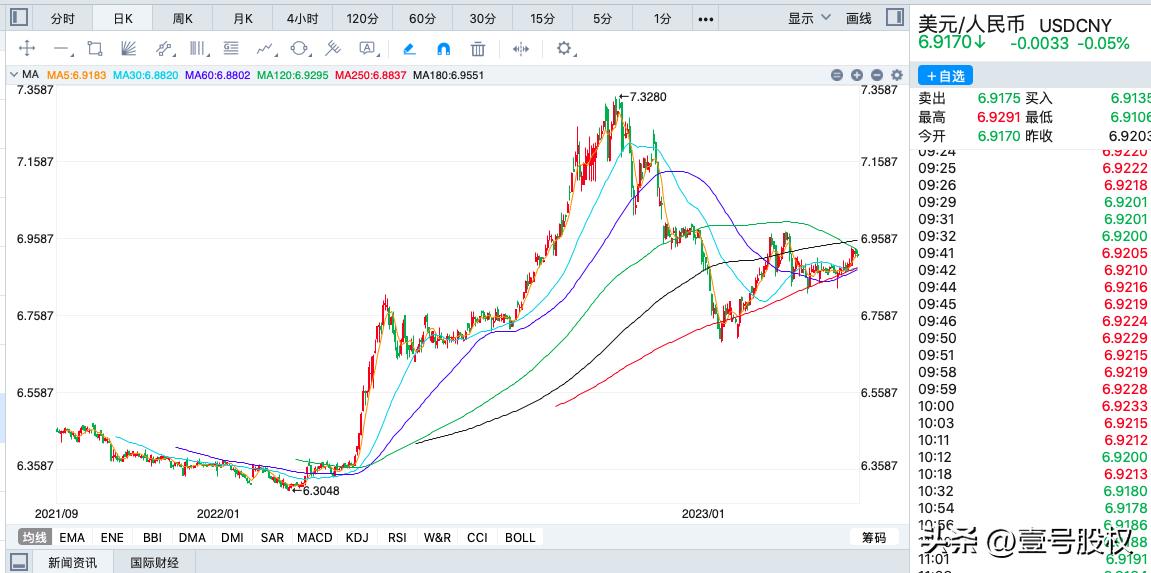Open the 筹码 chips panel

873,537
